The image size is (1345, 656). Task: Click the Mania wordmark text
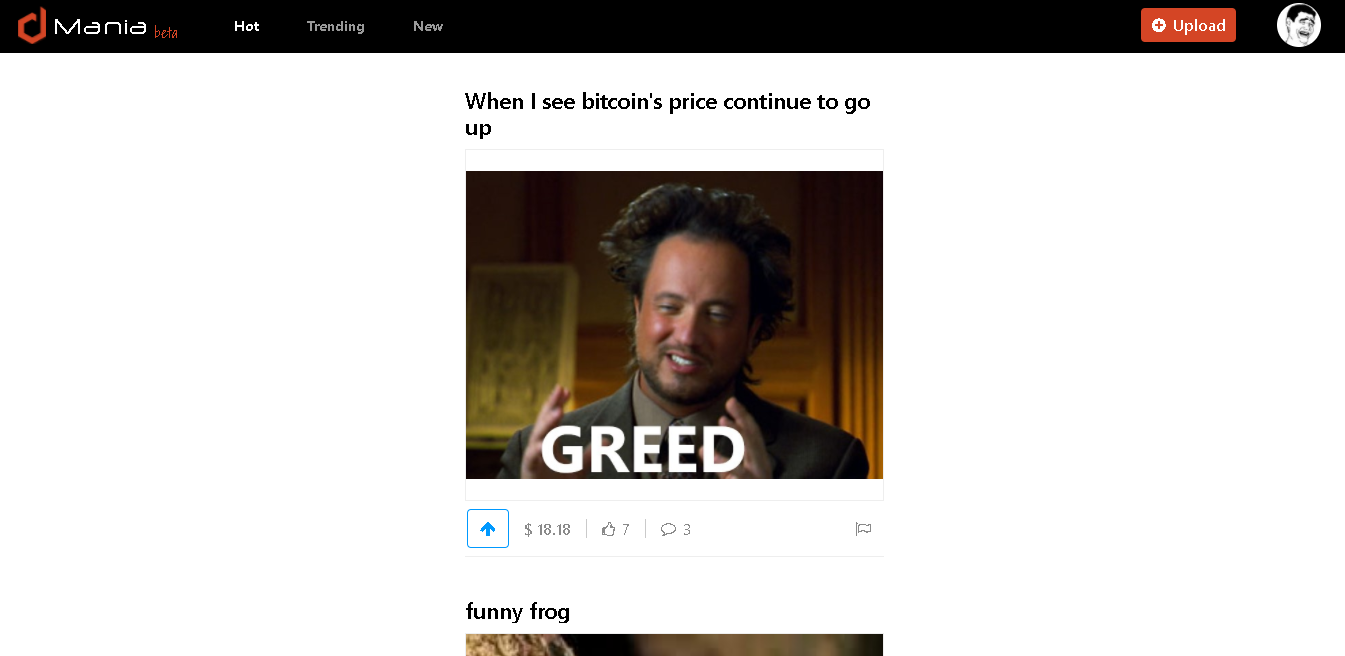(x=100, y=26)
